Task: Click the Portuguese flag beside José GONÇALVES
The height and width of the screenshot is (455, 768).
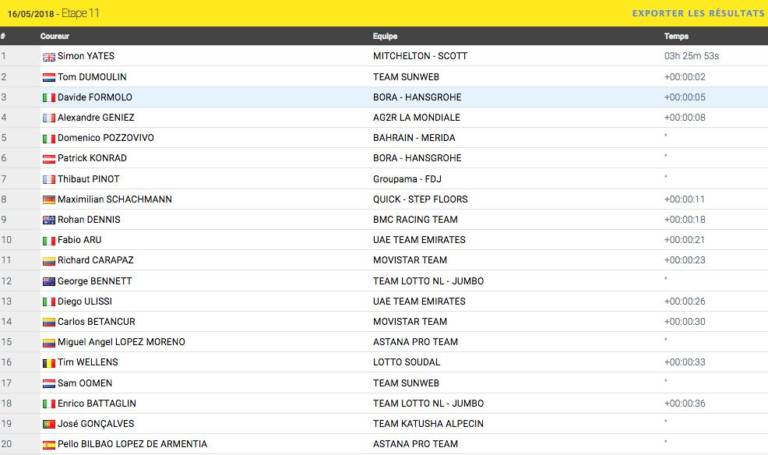Action: 49,424
